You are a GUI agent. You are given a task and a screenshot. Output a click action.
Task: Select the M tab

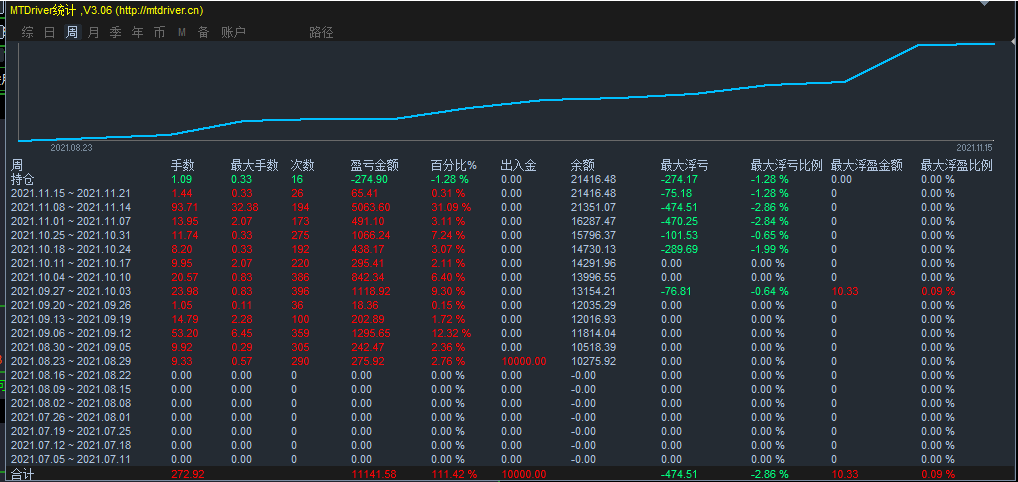tap(182, 32)
